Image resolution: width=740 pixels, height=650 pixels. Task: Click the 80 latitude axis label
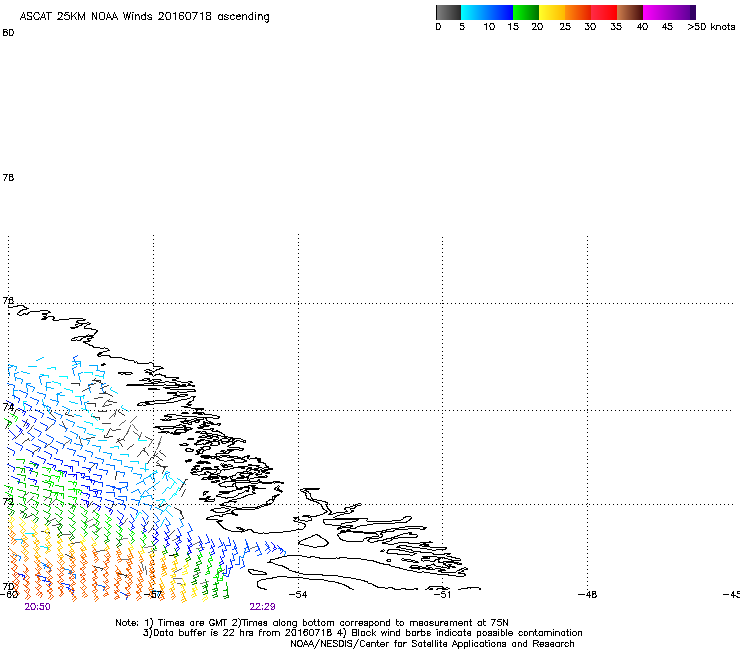(8, 33)
